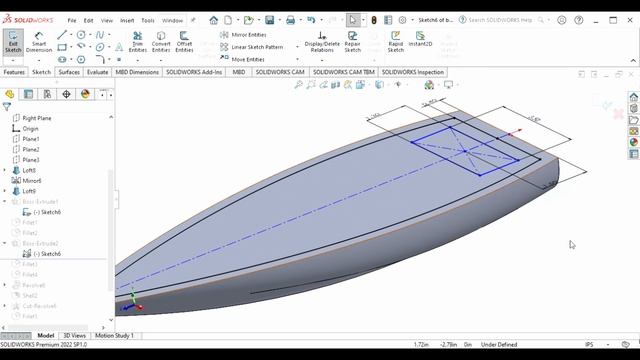
Task: Open the File menu
Action: 72,20
